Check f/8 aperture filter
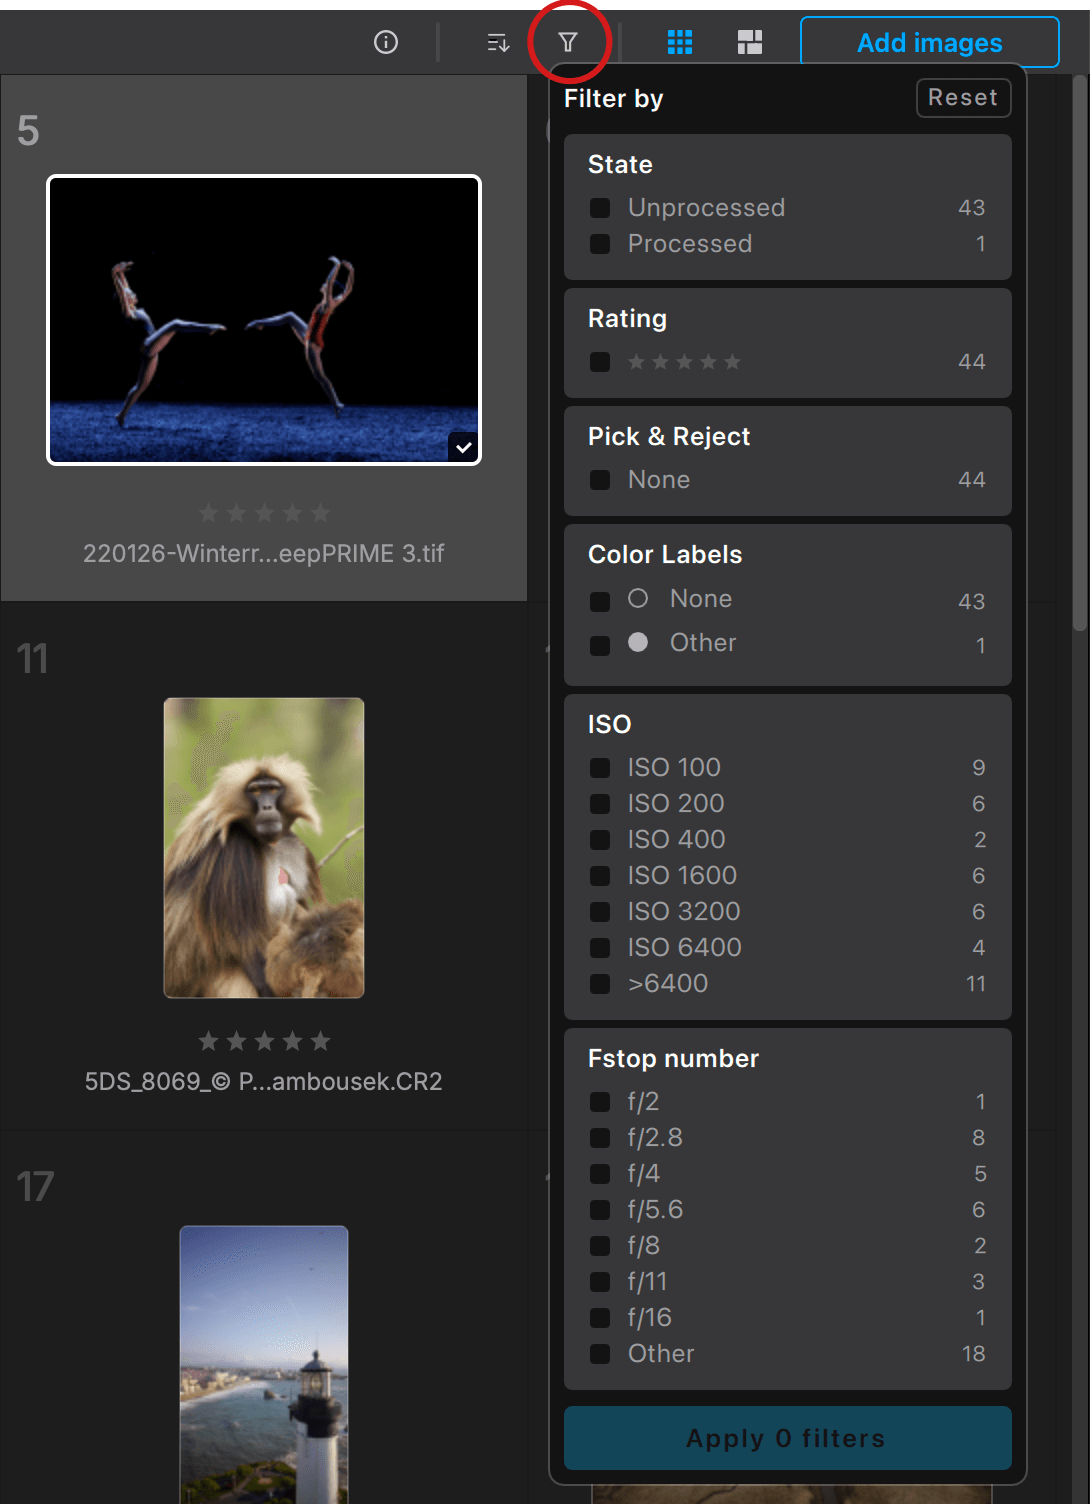 [600, 1246]
